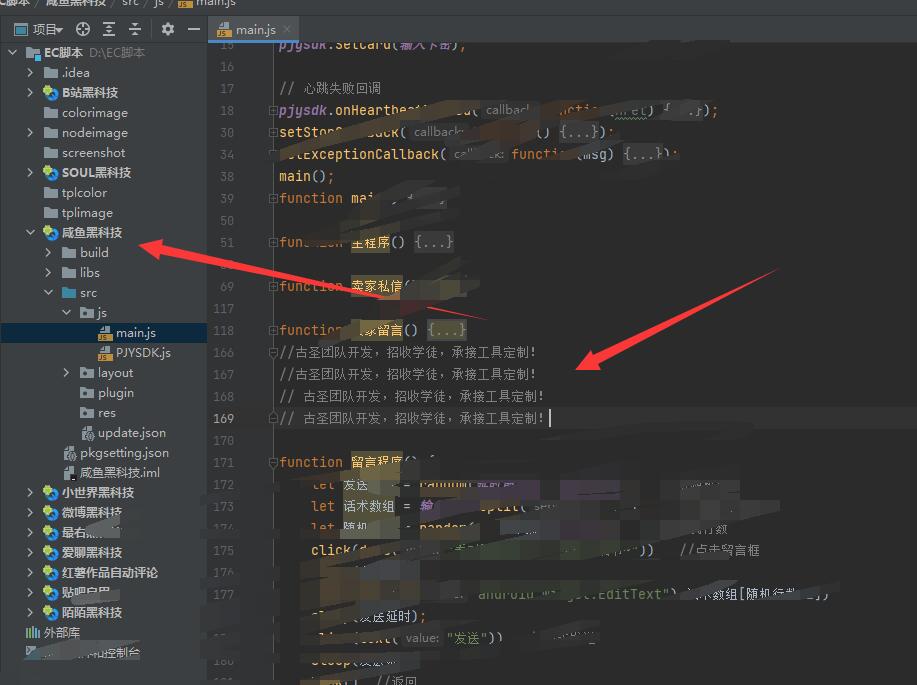Click the SOUL黑科技 module icon
Screen dimensions: 917x685
[x=50, y=173]
